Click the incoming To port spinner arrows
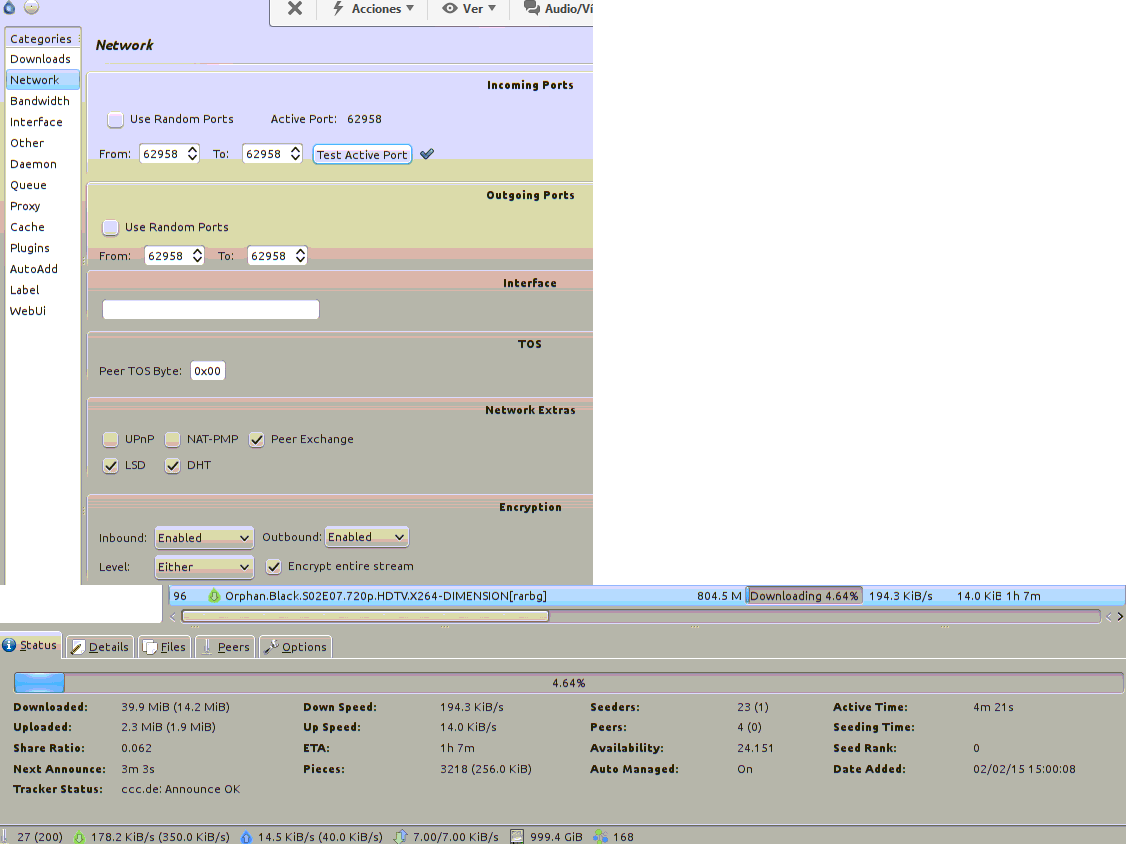The width and height of the screenshot is (1126, 844). (x=295, y=154)
